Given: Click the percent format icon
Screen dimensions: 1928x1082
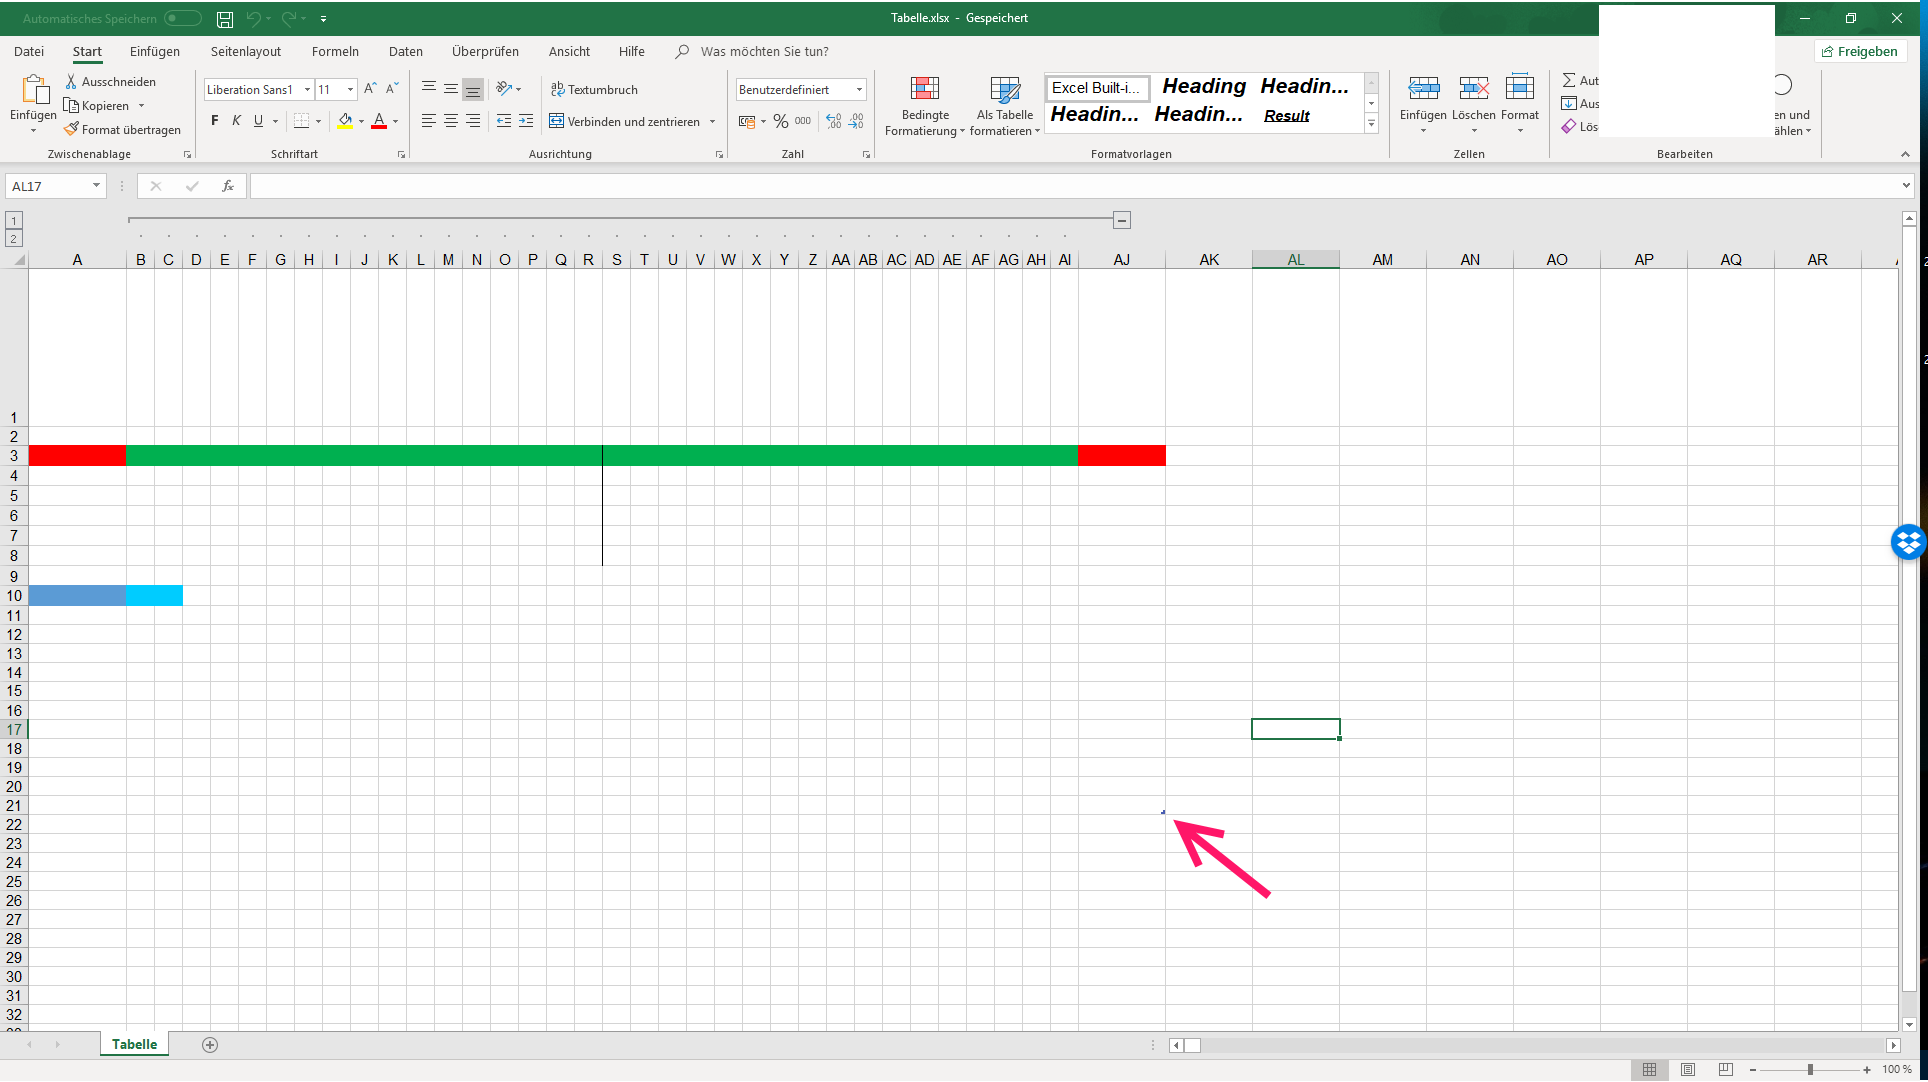Looking at the screenshot, I should click(x=780, y=121).
